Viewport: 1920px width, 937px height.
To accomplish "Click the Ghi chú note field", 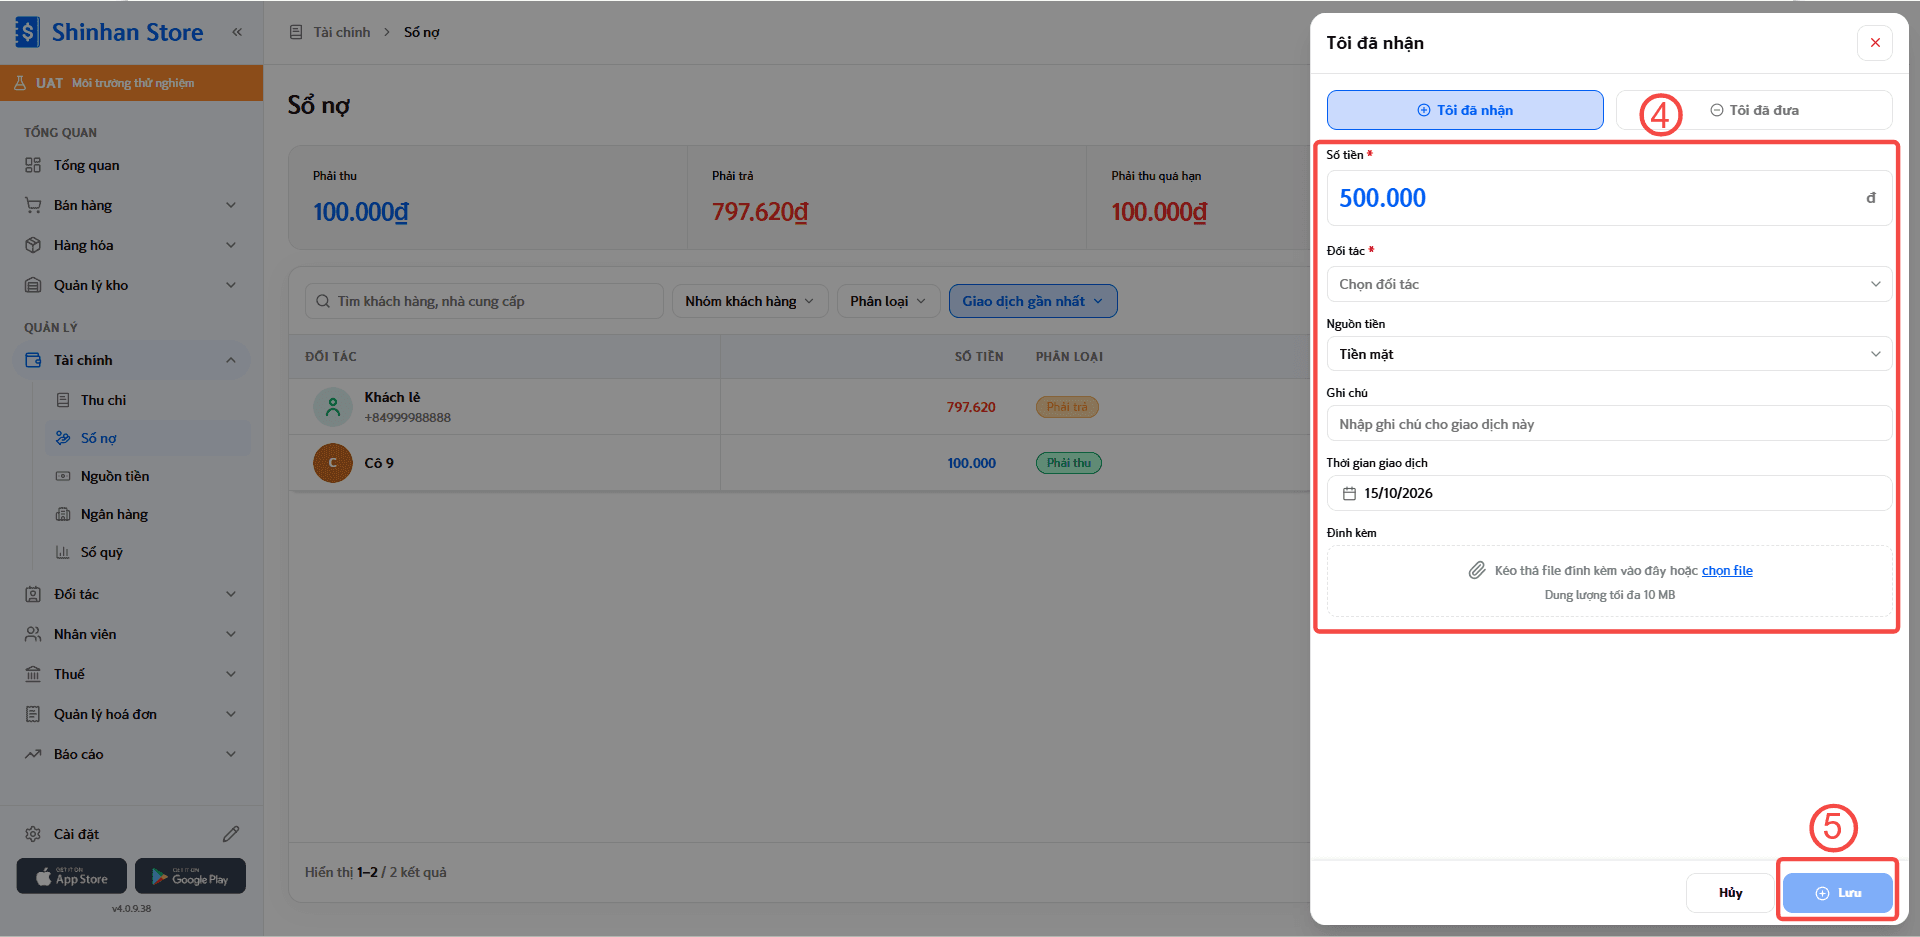I will click(x=1609, y=424).
